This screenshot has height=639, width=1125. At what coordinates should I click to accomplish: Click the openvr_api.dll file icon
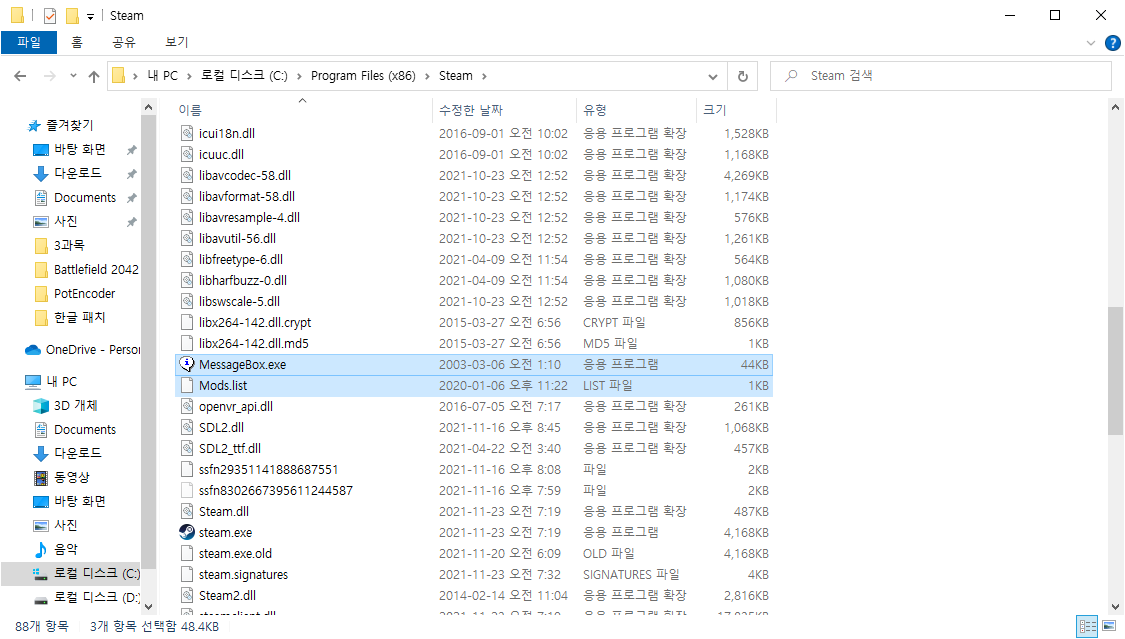[187, 407]
